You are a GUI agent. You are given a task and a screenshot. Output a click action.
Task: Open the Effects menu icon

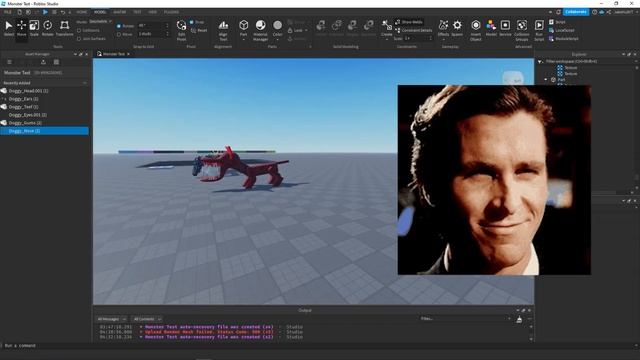tap(443, 25)
